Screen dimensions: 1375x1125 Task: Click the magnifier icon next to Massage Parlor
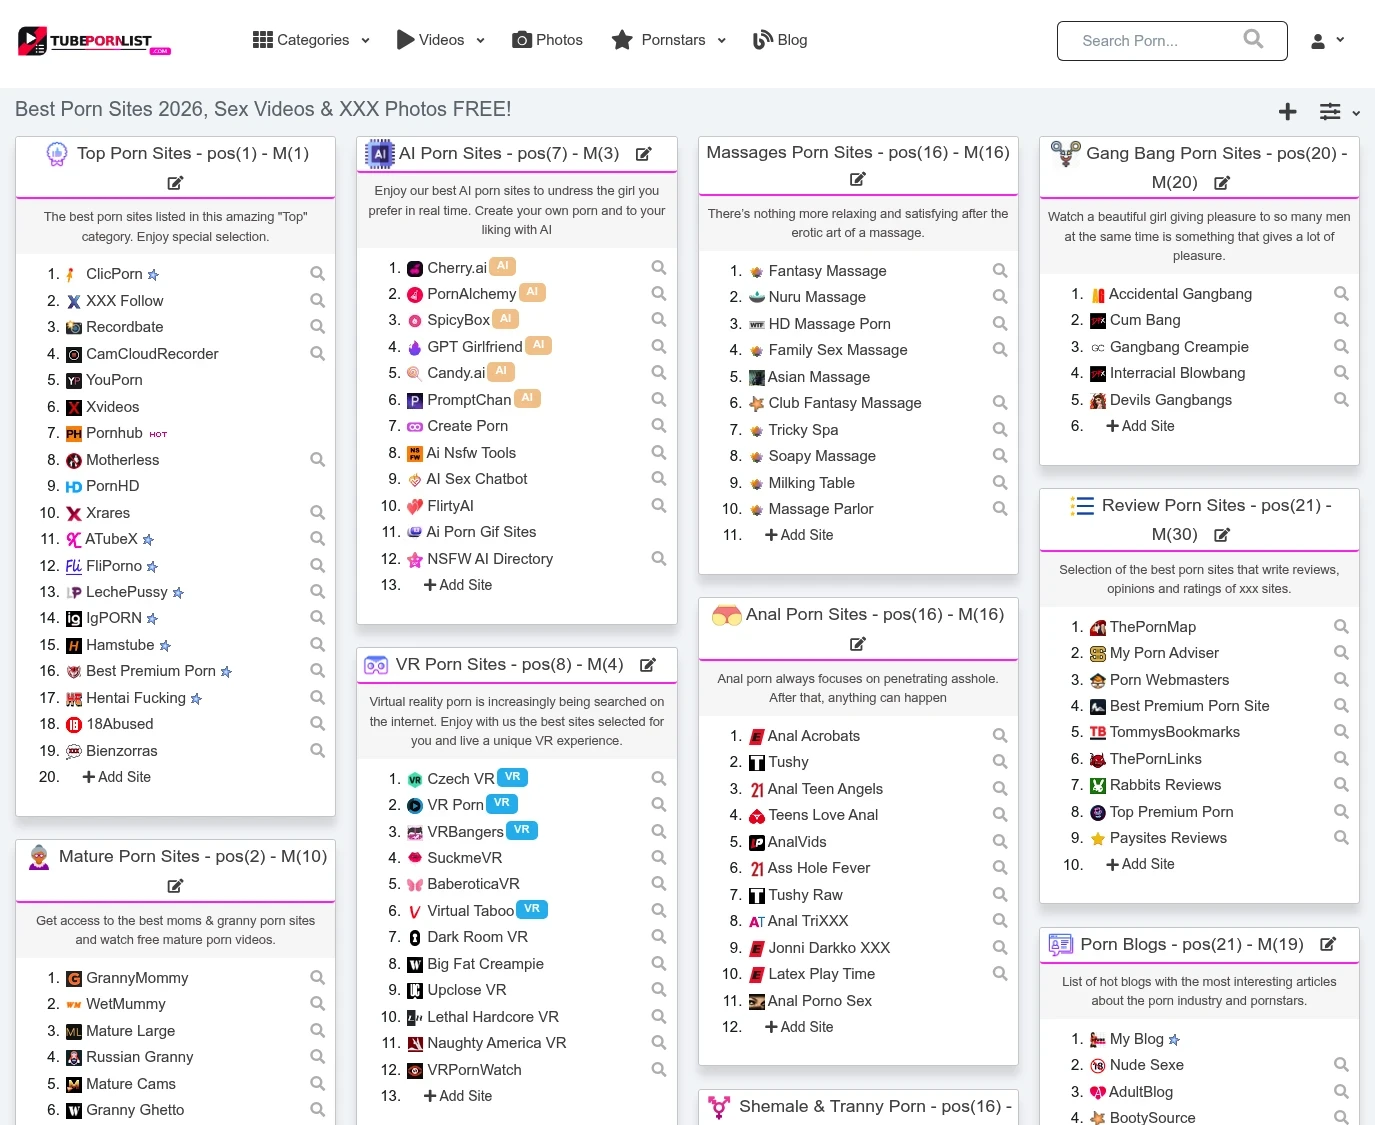[1000, 509]
